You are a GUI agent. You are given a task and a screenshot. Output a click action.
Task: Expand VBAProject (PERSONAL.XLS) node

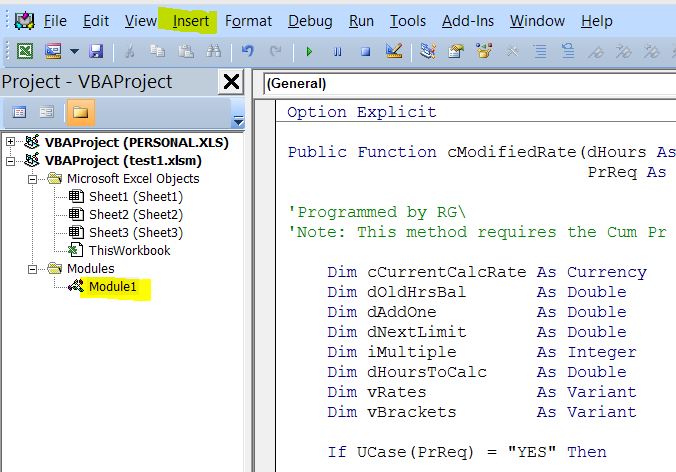pos(11,142)
